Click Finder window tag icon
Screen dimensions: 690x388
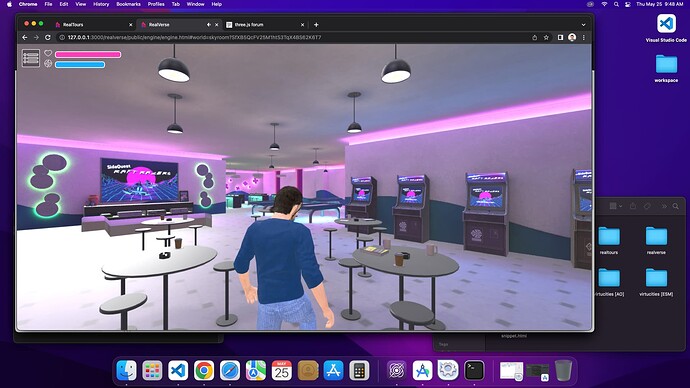pyautogui.click(x=647, y=206)
